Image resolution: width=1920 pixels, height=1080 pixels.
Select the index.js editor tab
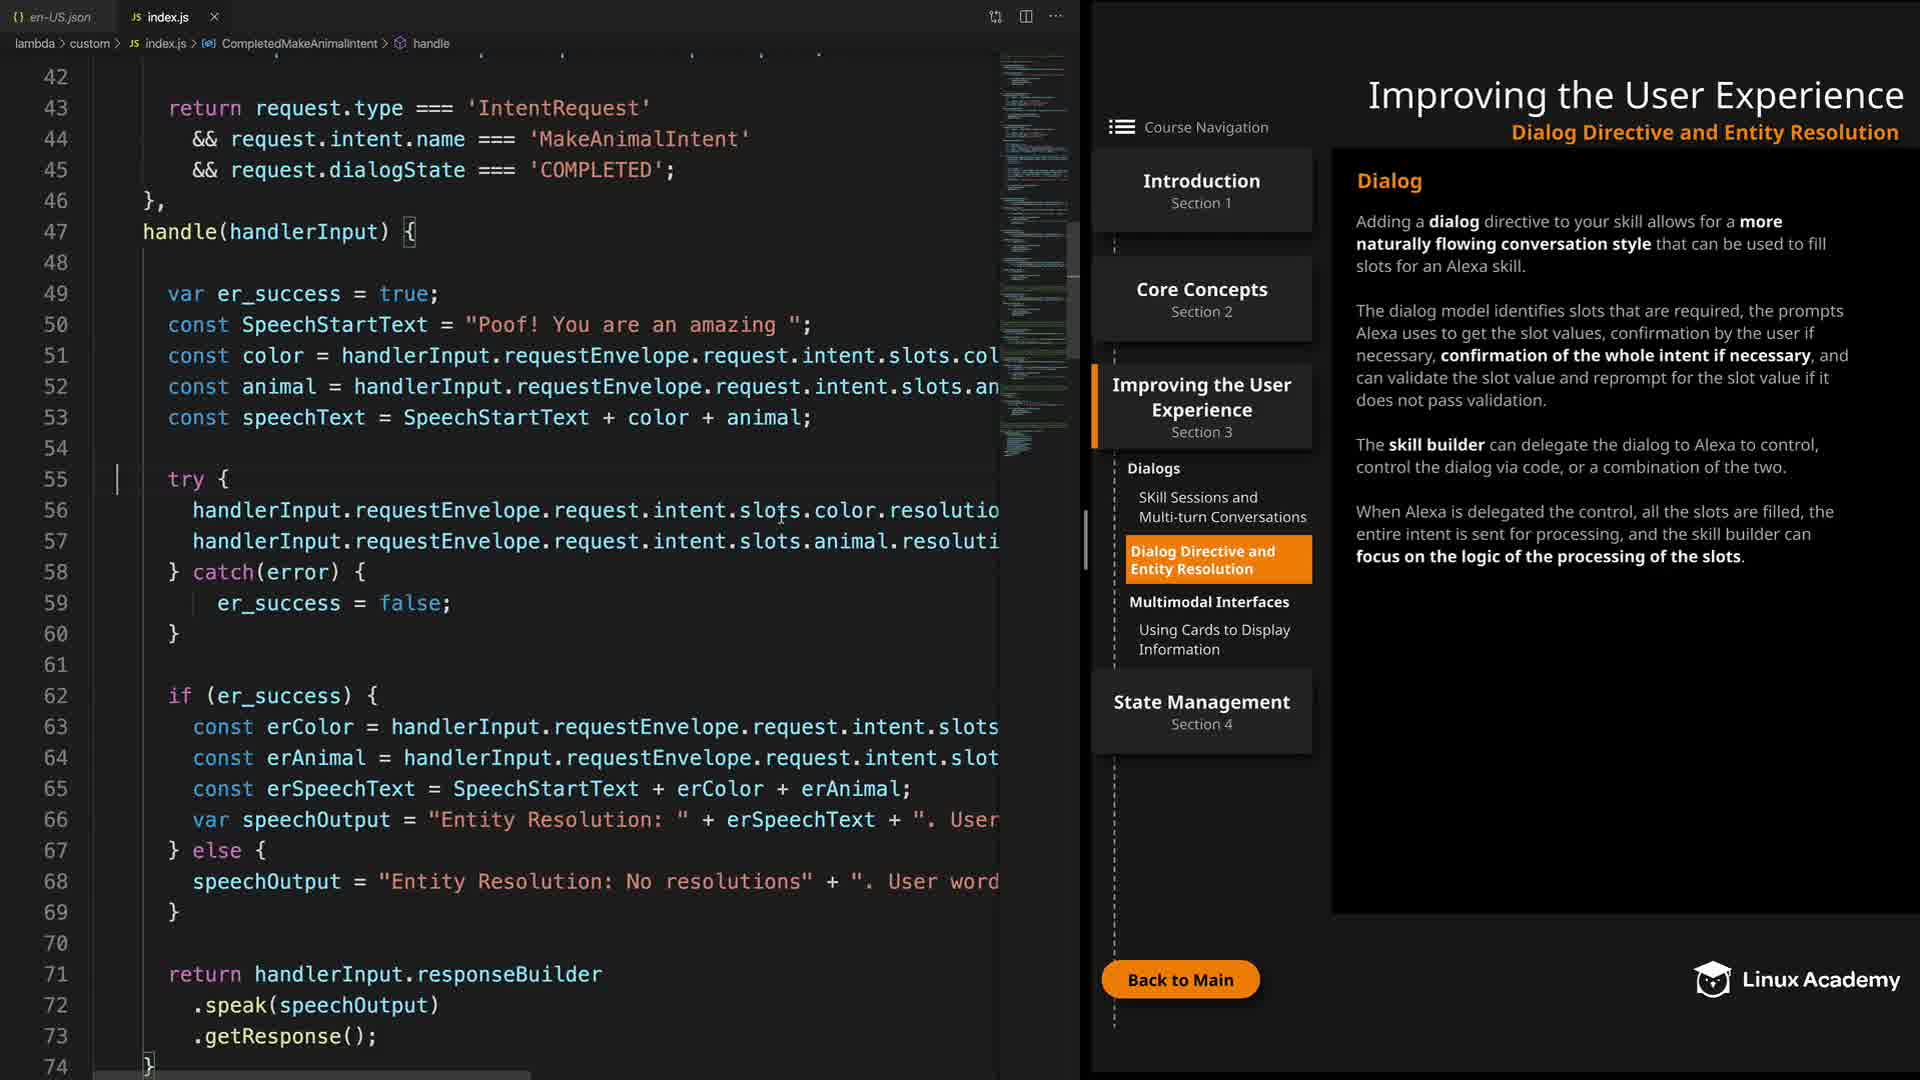coord(166,17)
